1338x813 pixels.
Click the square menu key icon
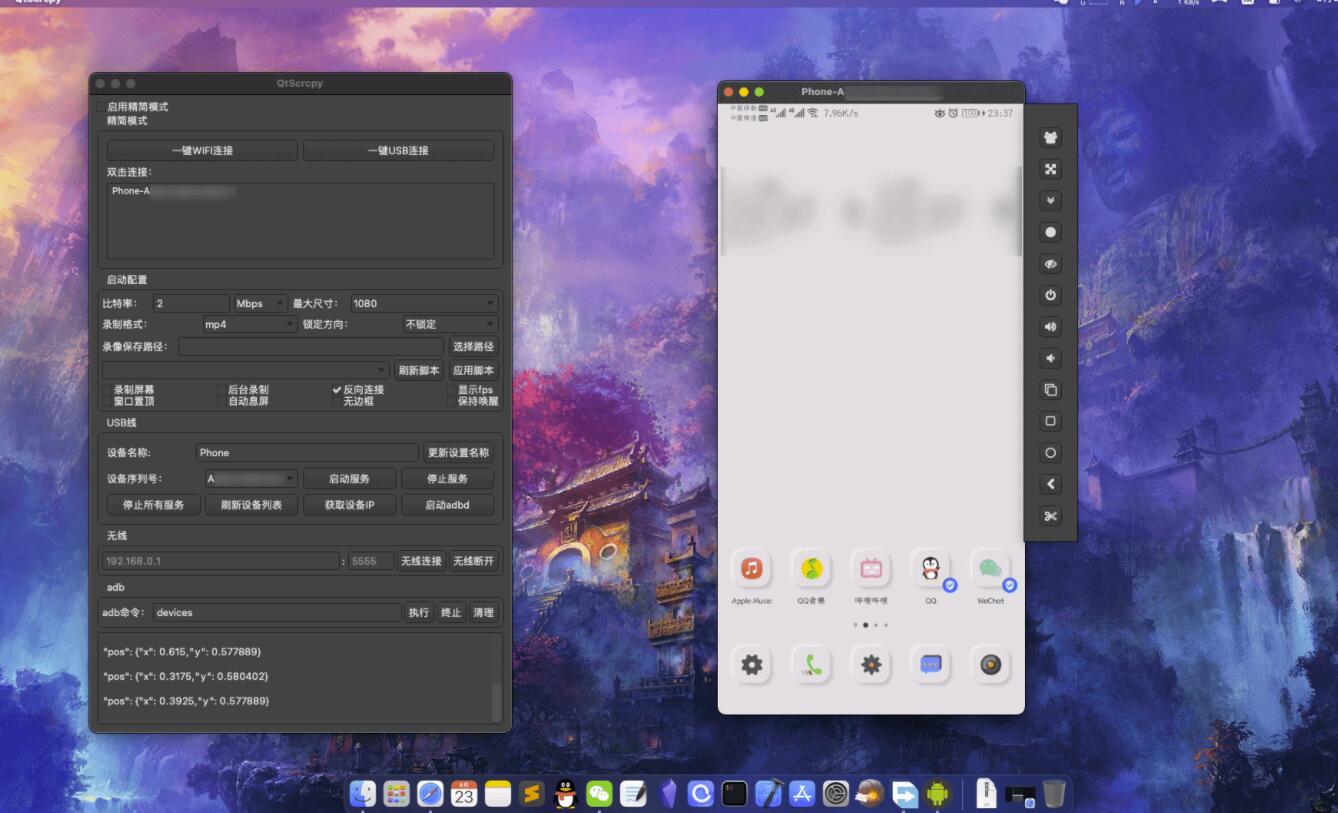(1050, 421)
